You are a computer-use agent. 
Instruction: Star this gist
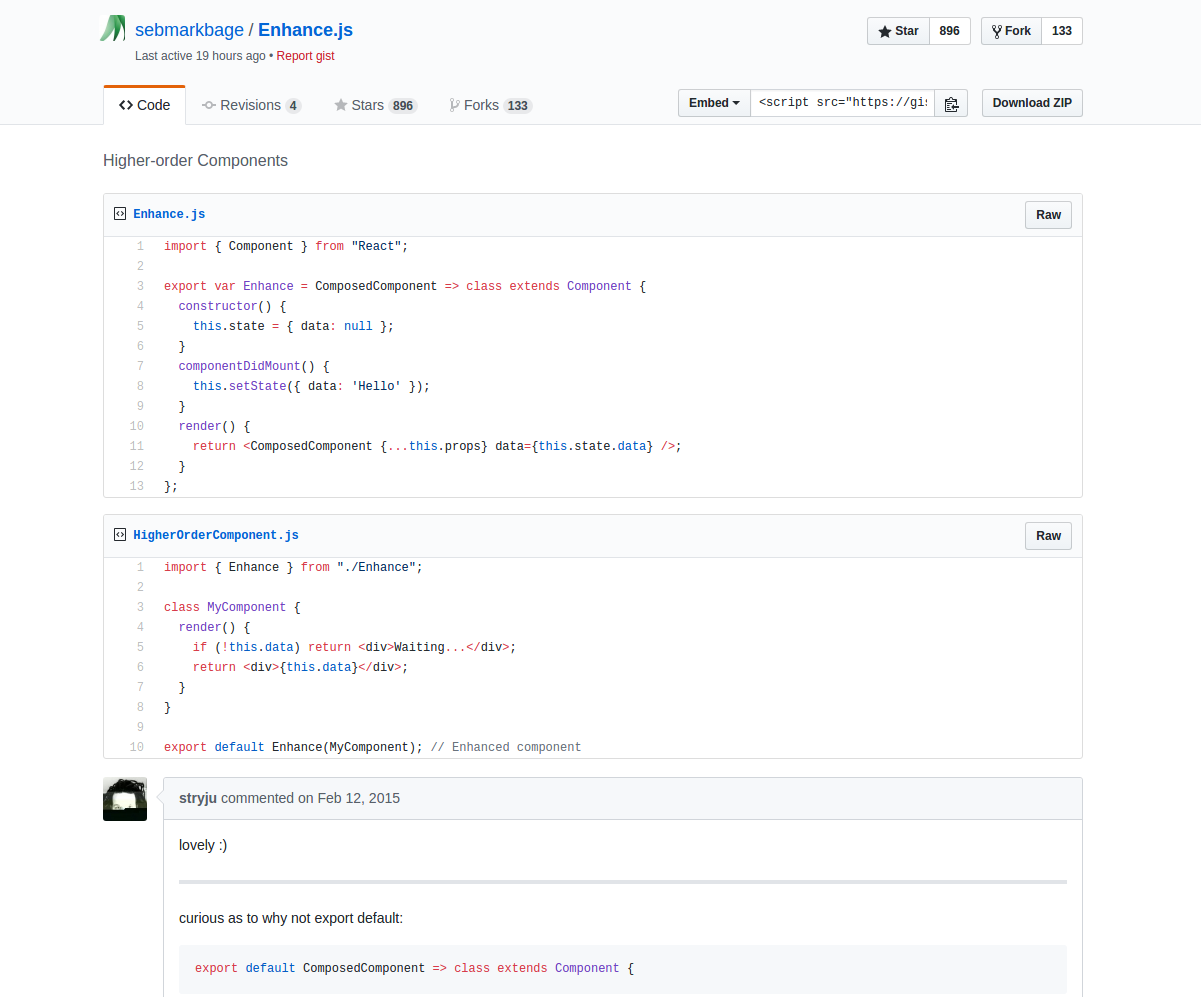(x=898, y=31)
